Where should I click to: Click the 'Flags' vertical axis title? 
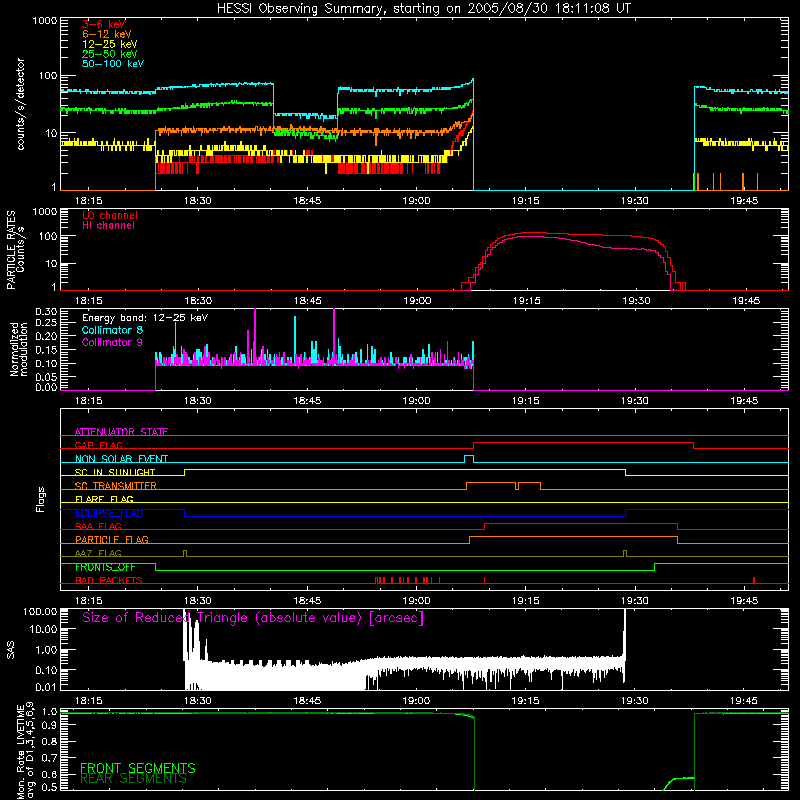pos(41,499)
